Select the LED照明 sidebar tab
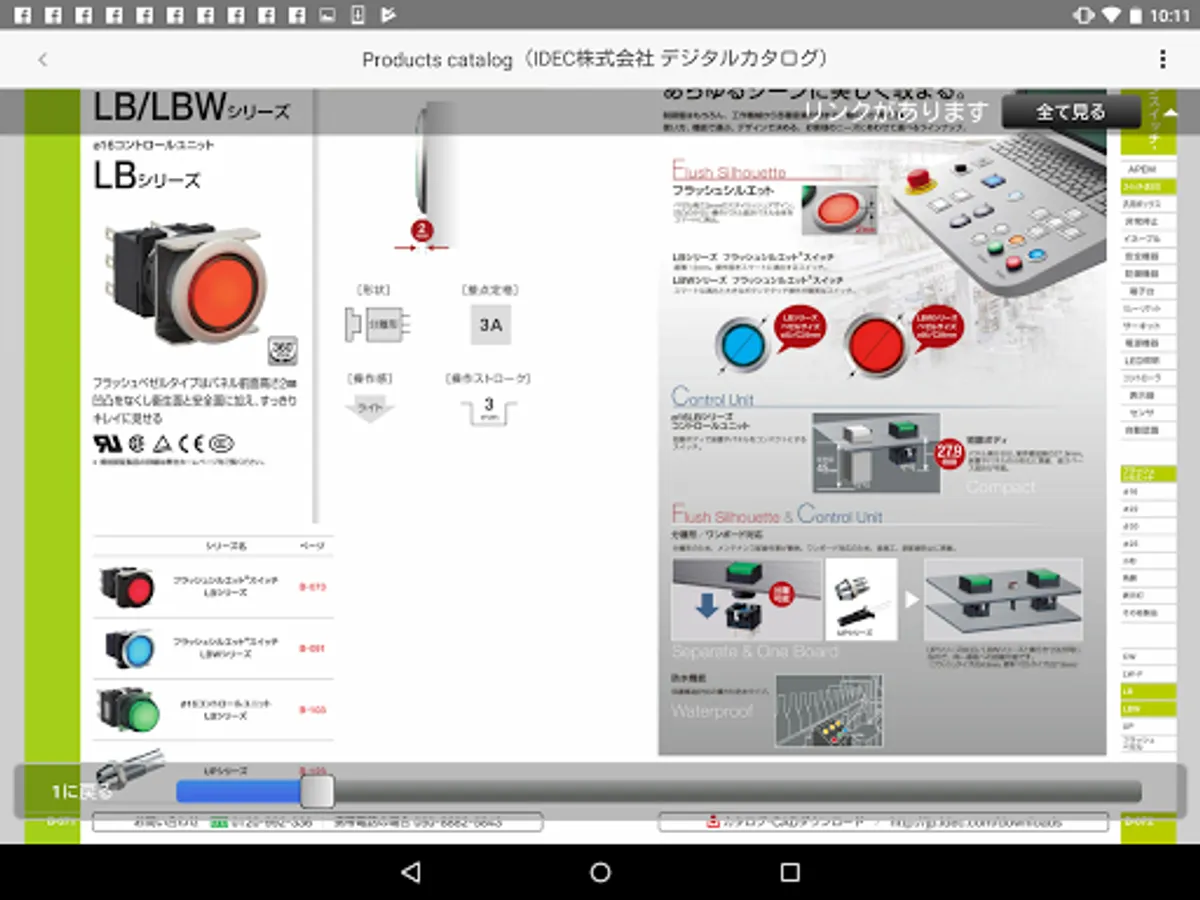This screenshot has width=1200, height=900. [x=1147, y=360]
